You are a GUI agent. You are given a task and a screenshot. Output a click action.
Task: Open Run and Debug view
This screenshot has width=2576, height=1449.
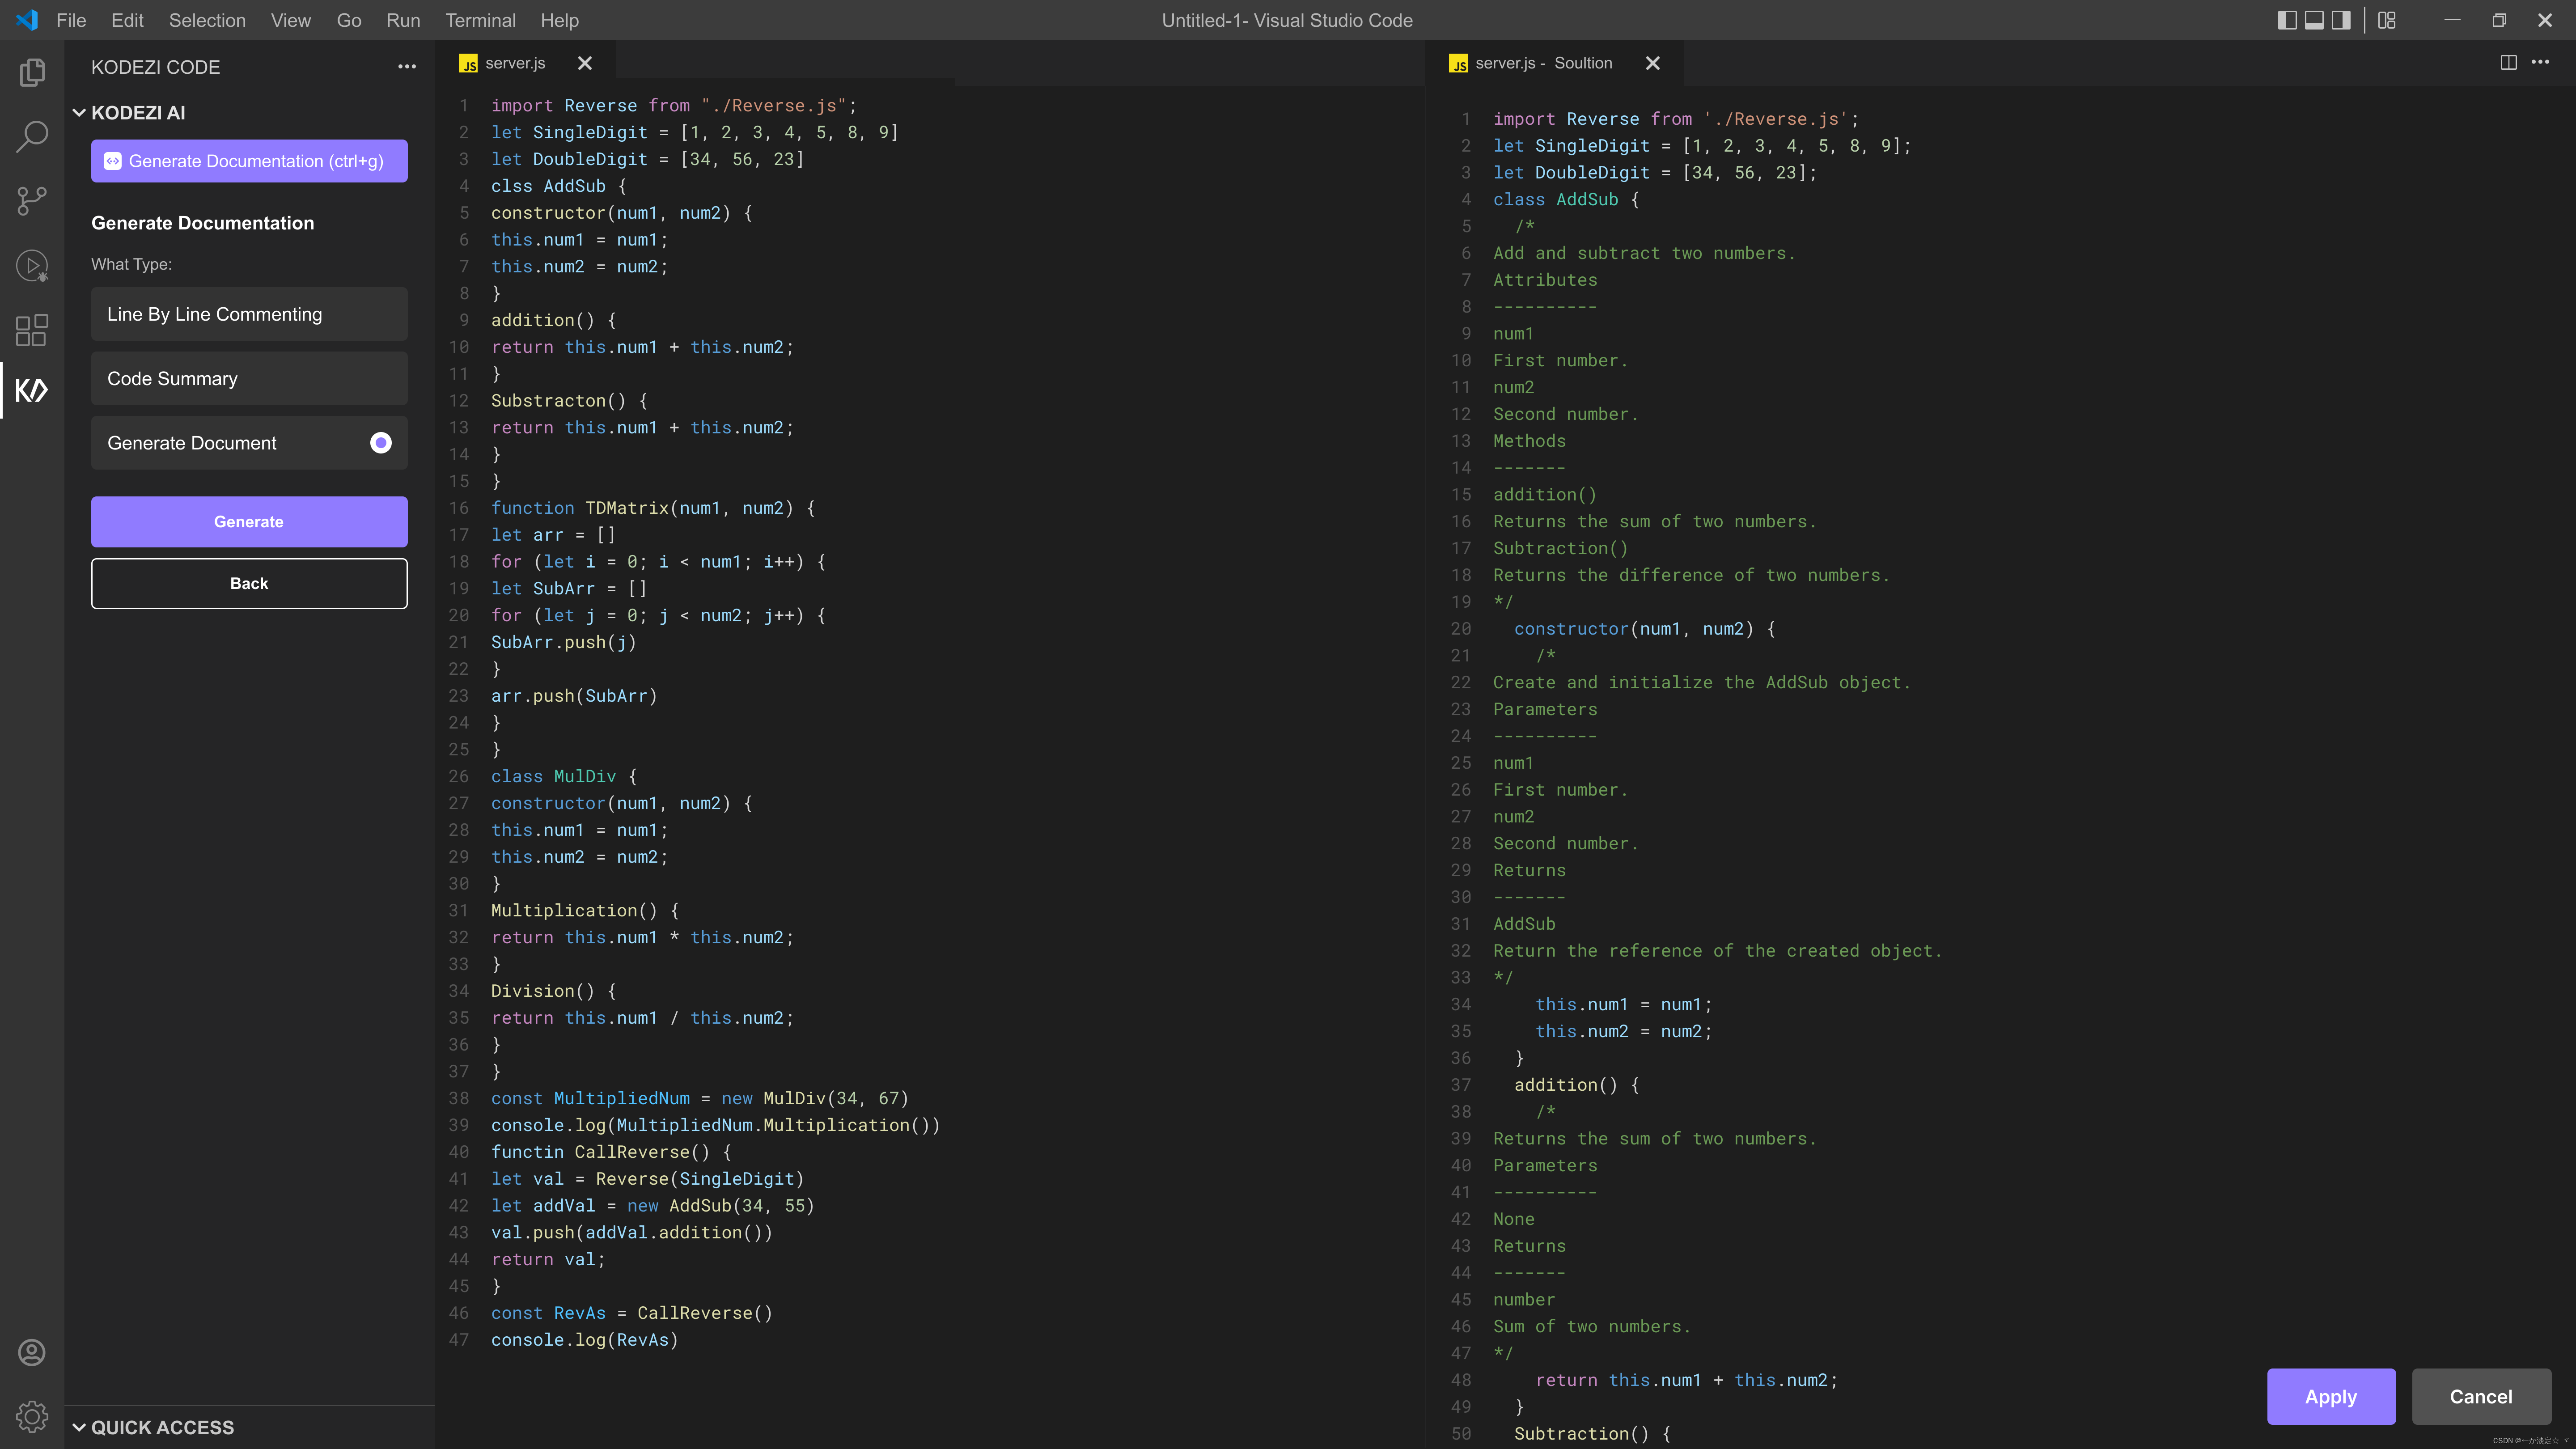pyautogui.click(x=32, y=265)
